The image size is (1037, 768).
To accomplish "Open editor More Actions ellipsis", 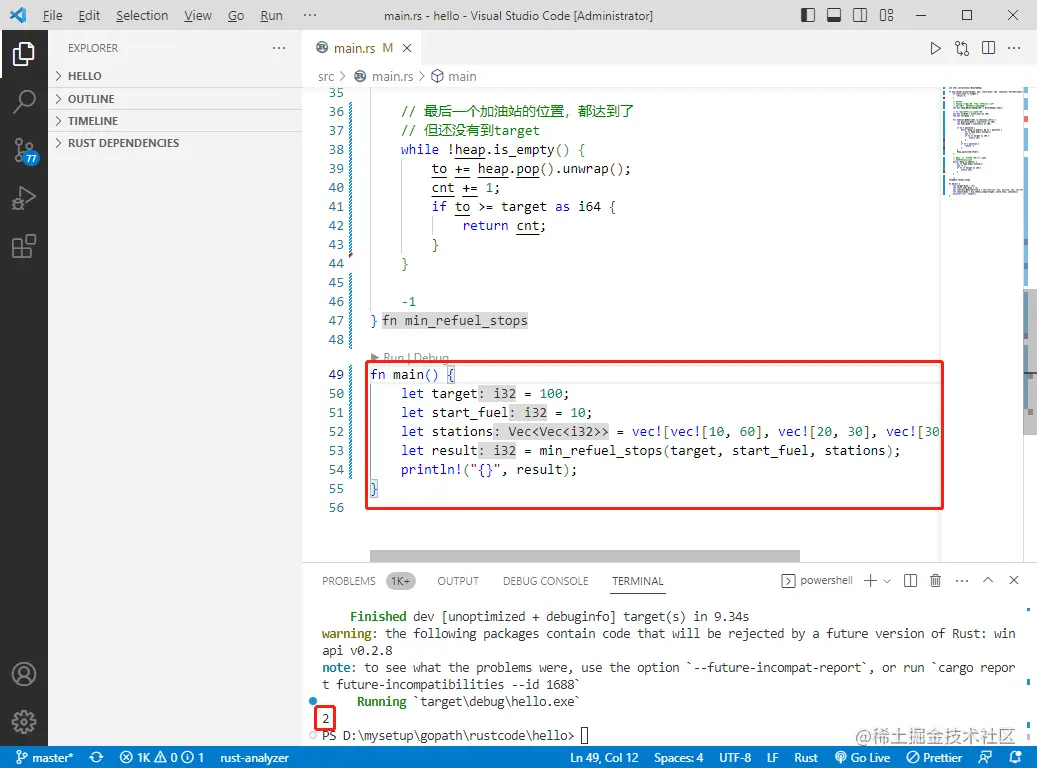I will click(1014, 48).
